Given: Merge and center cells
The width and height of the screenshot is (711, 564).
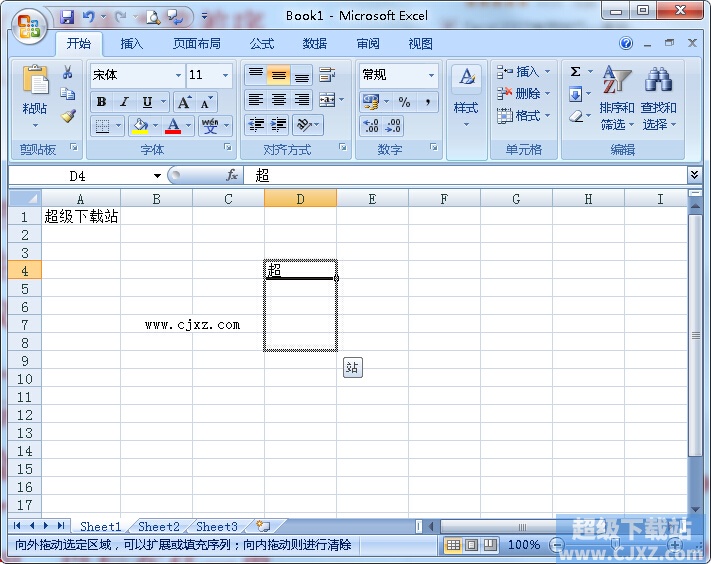Looking at the screenshot, I should click(x=327, y=100).
